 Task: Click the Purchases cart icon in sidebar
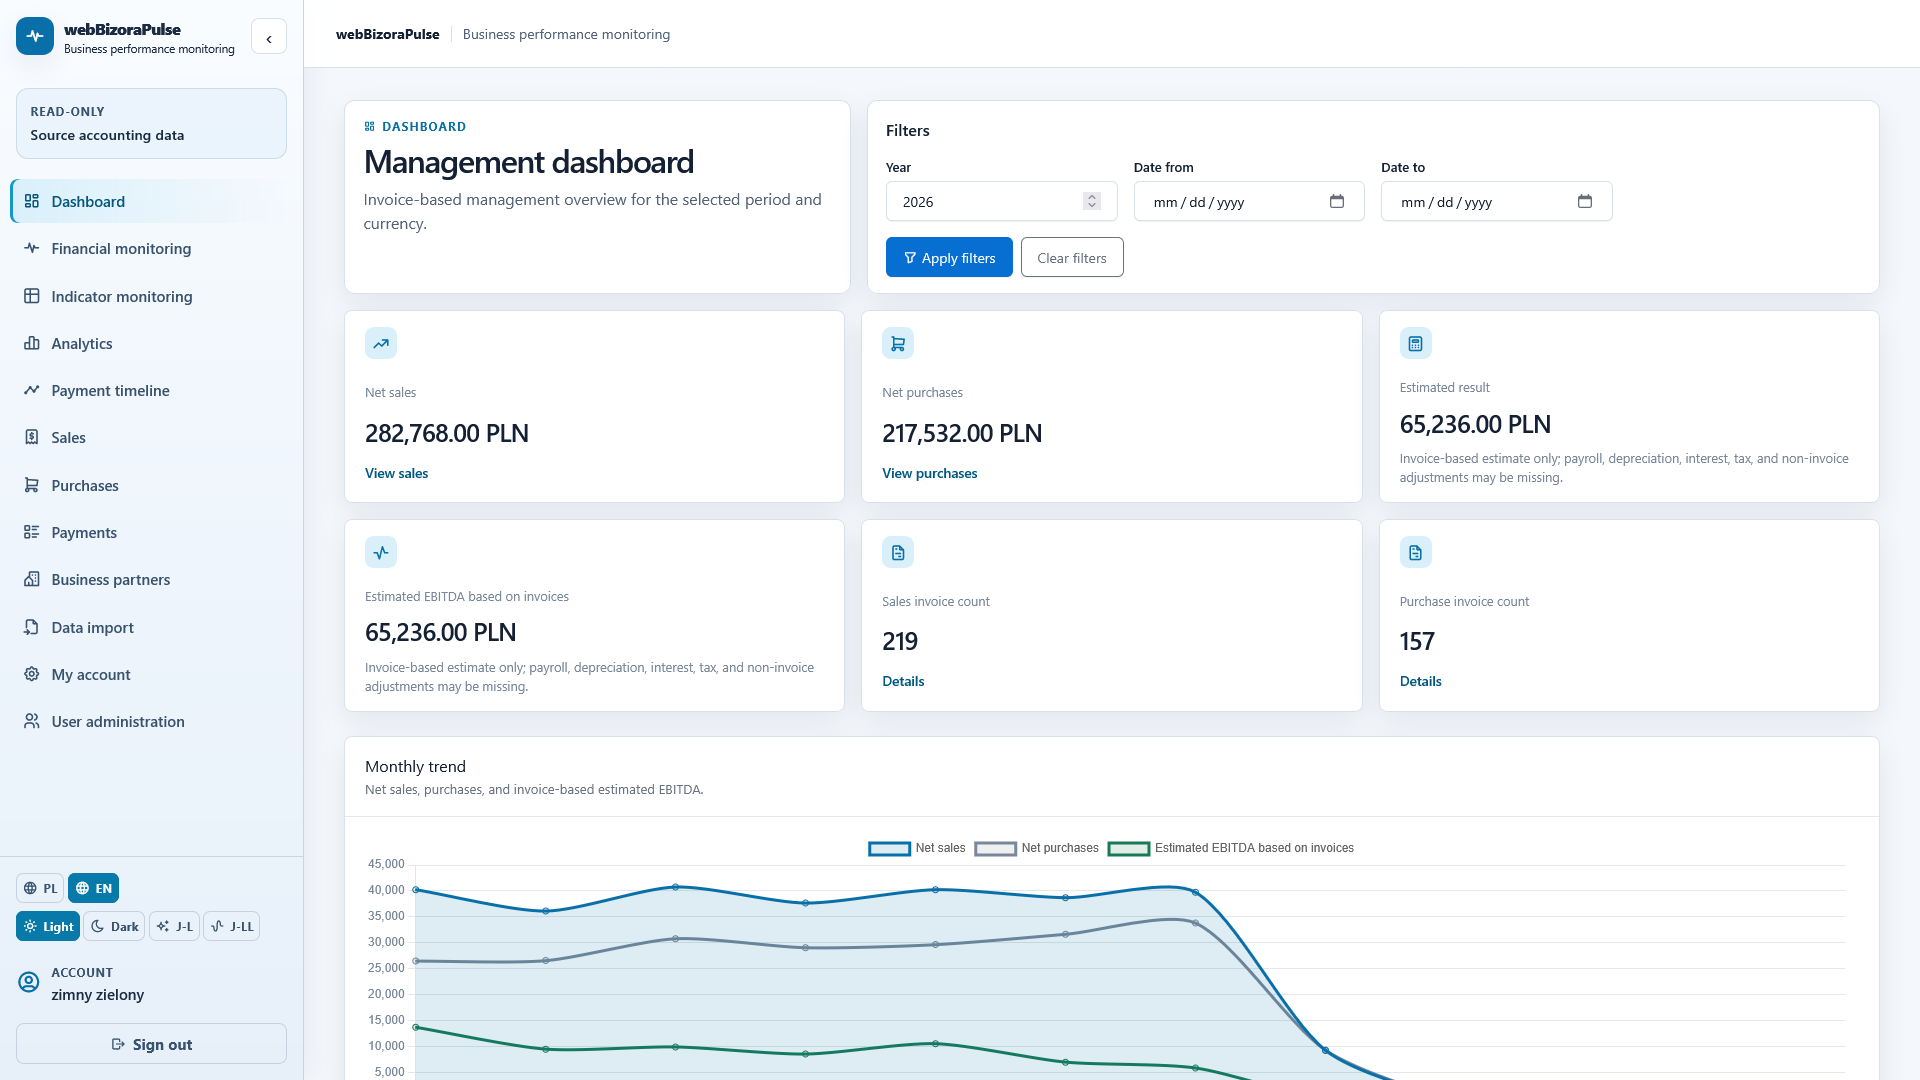[32, 485]
